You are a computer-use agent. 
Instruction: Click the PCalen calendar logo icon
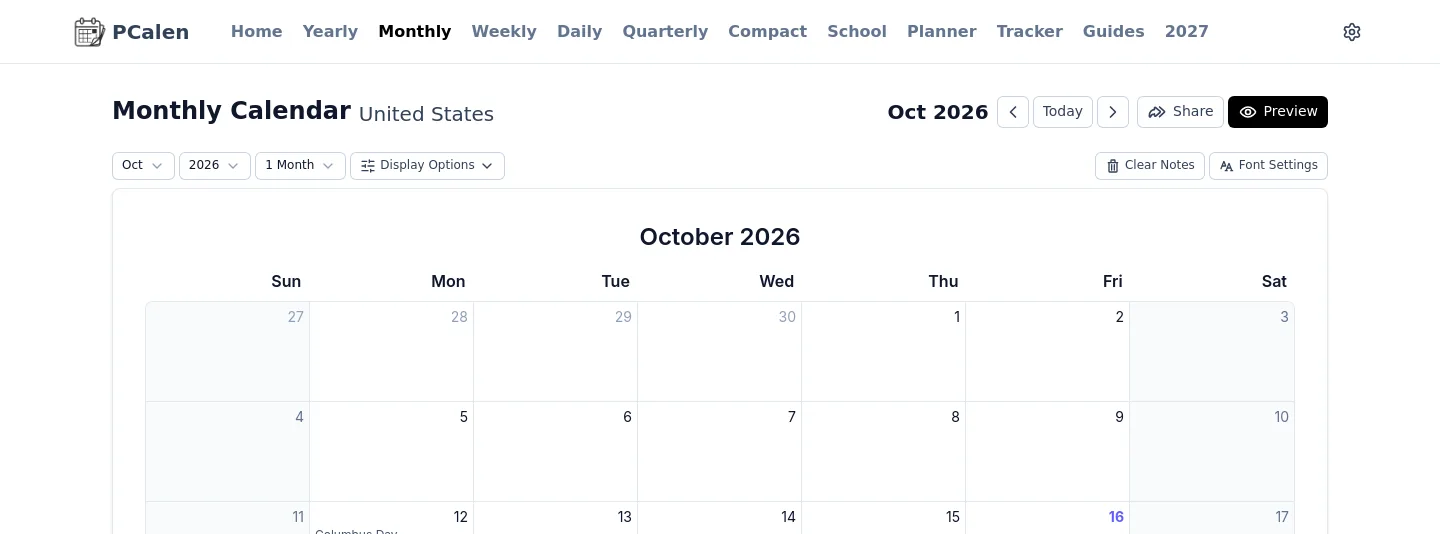(89, 32)
